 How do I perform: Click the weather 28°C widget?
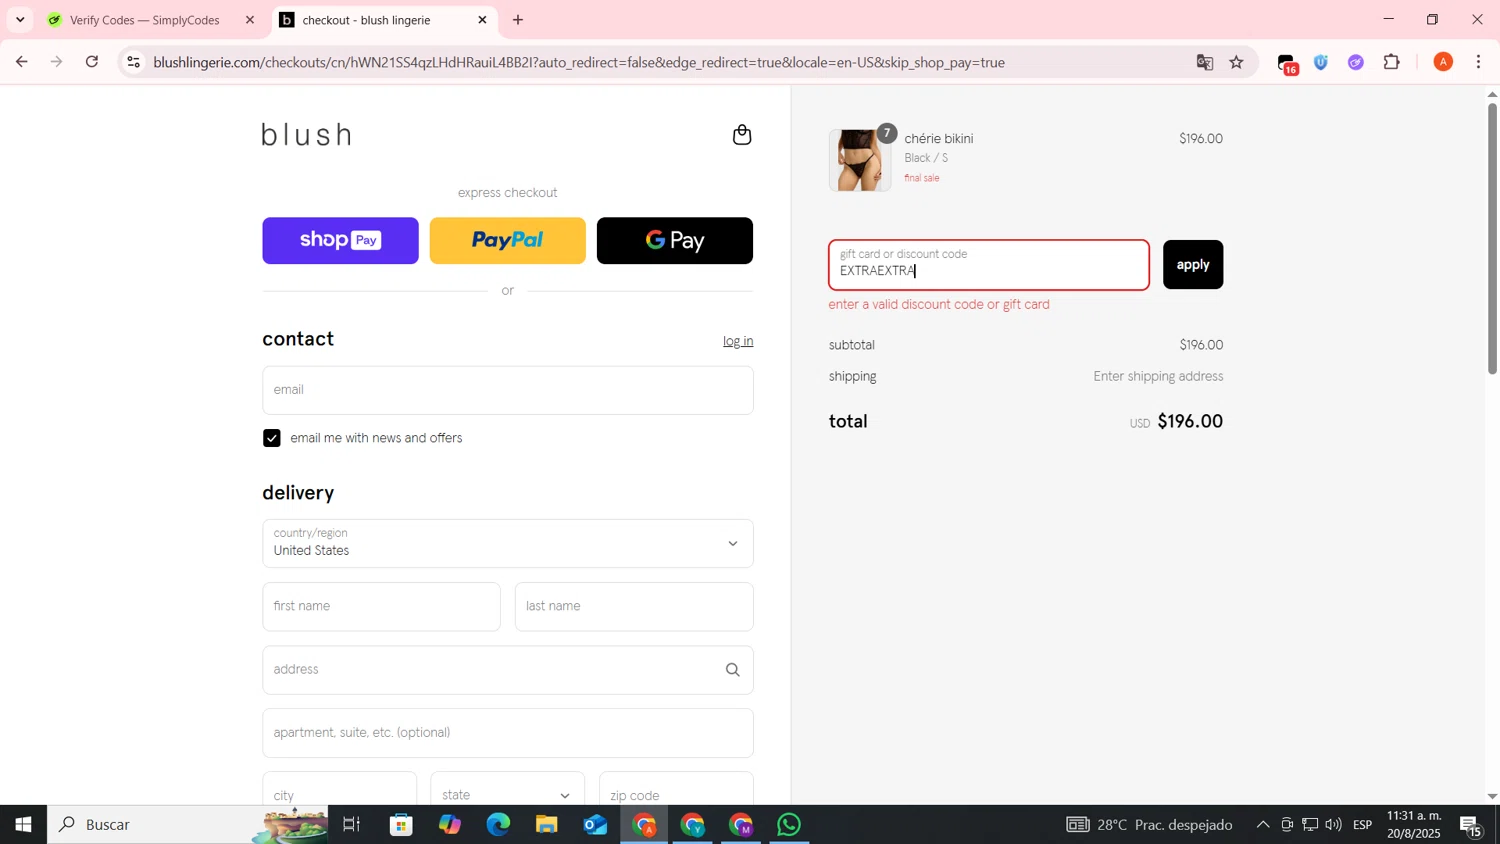[x=1149, y=825]
